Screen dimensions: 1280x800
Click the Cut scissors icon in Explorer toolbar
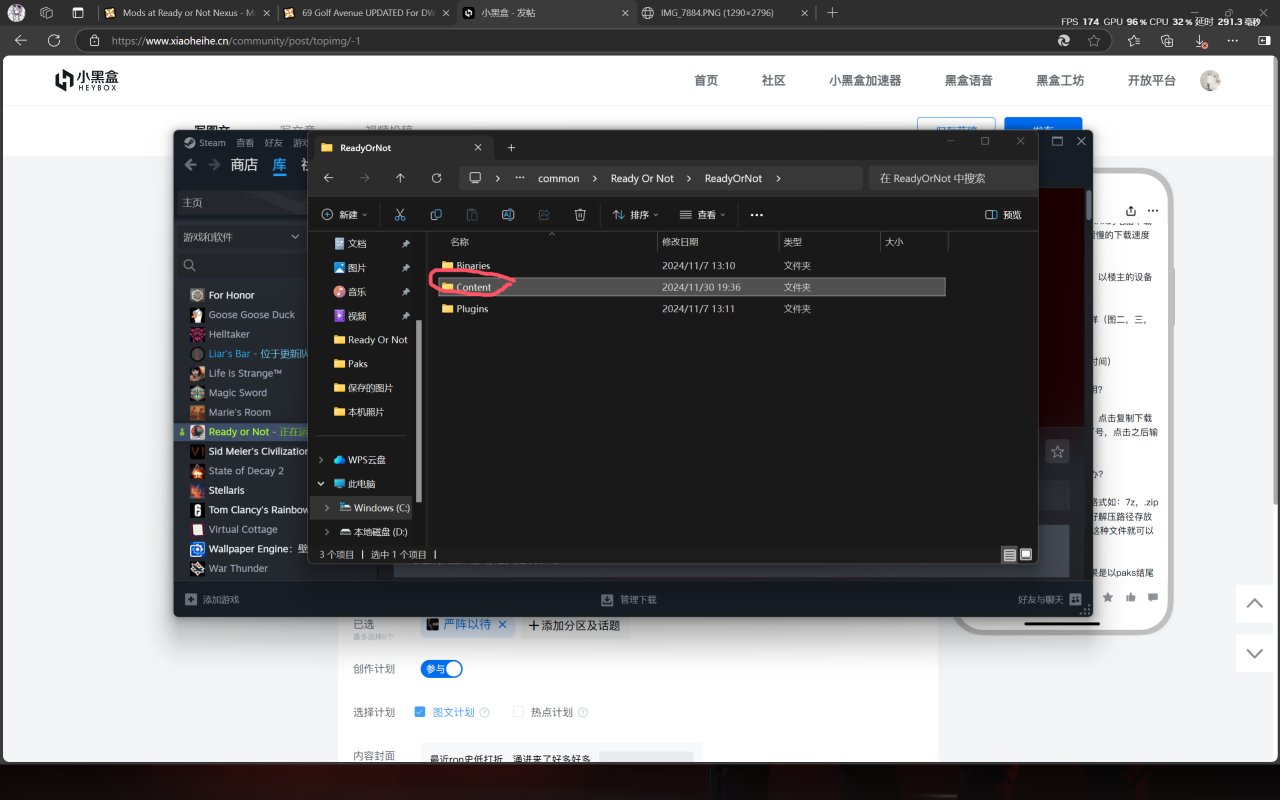pyautogui.click(x=400, y=215)
